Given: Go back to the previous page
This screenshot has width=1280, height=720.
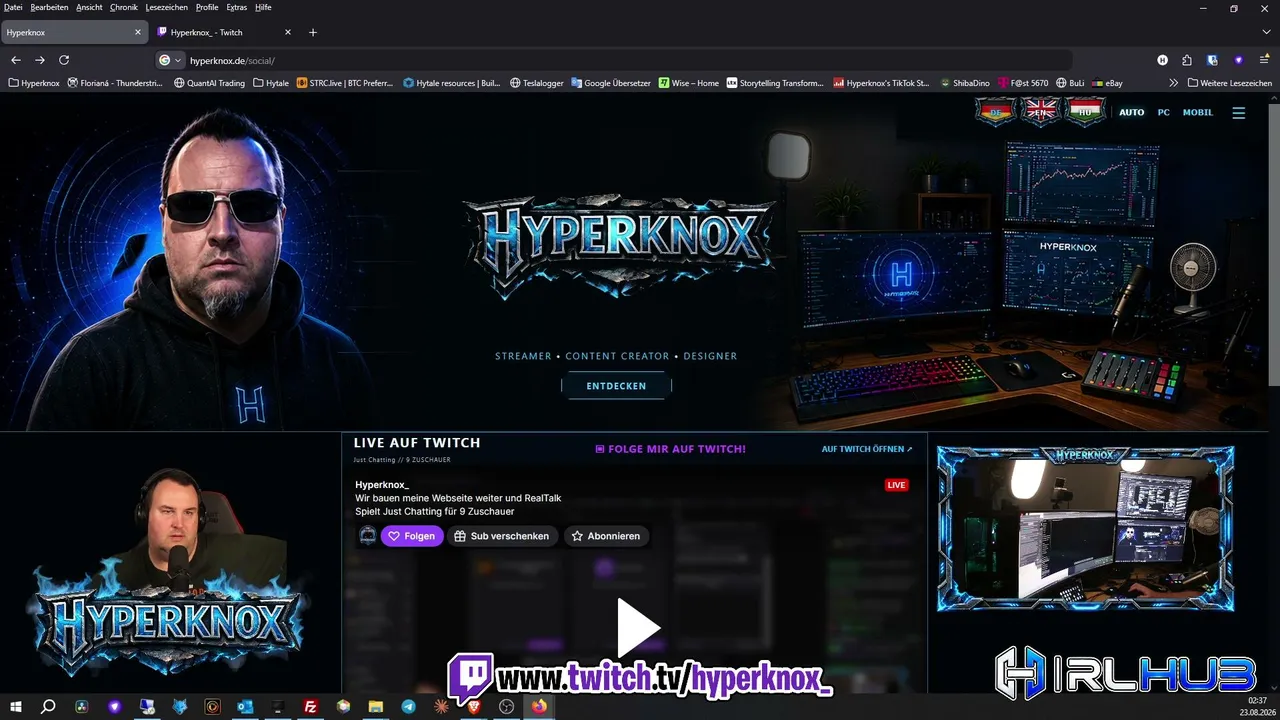Looking at the screenshot, I should coord(15,60).
